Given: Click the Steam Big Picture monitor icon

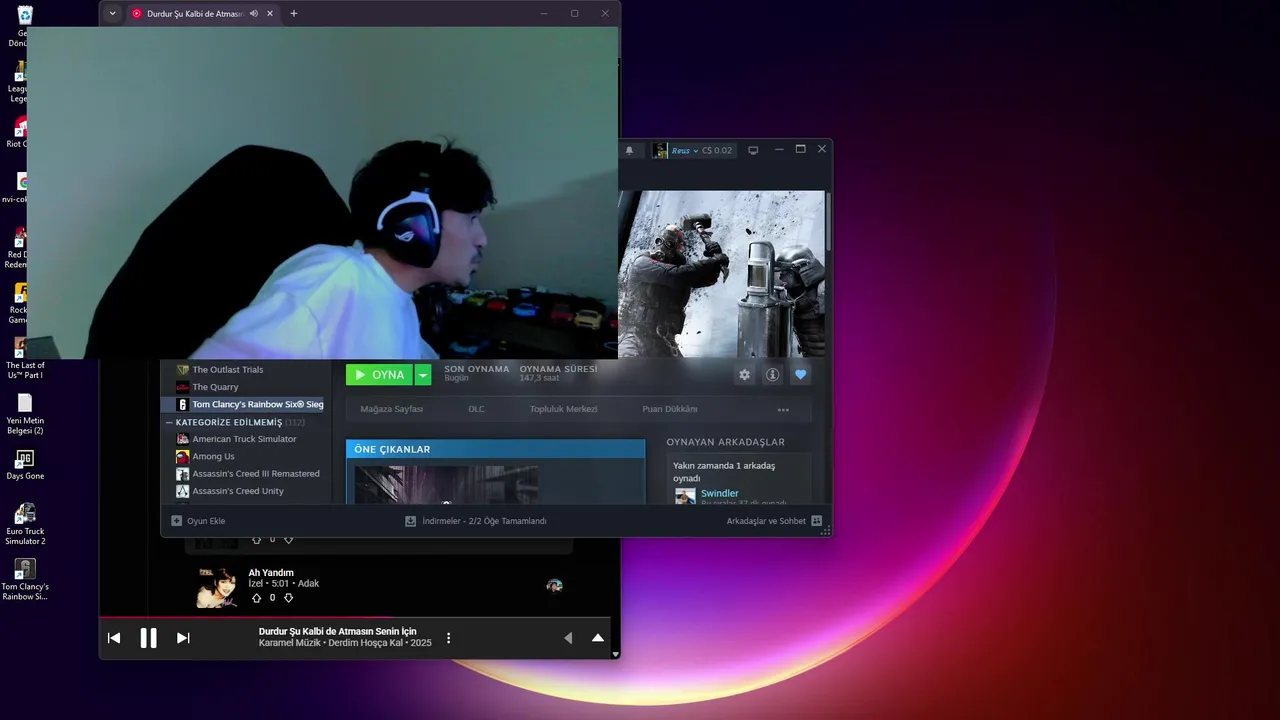Looking at the screenshot, I should pyautogui.click(x=753, y=150).
